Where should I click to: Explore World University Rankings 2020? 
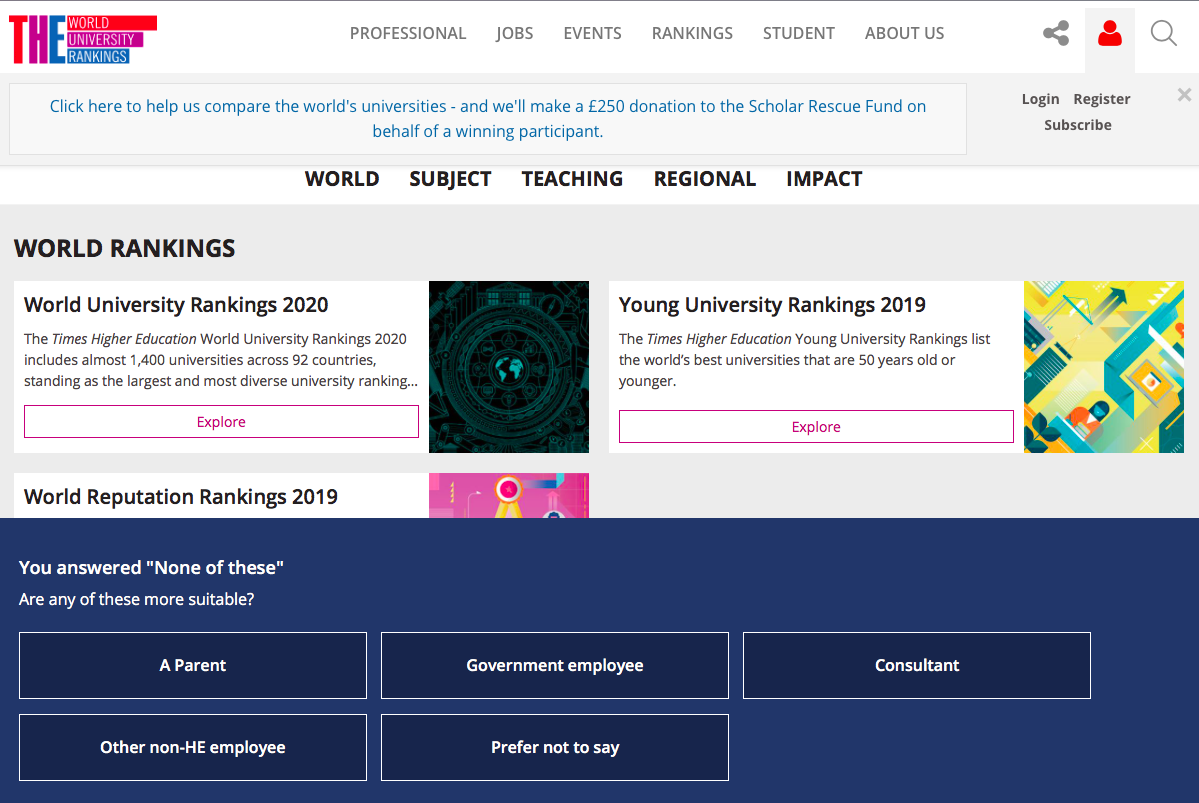pos(221,421)
